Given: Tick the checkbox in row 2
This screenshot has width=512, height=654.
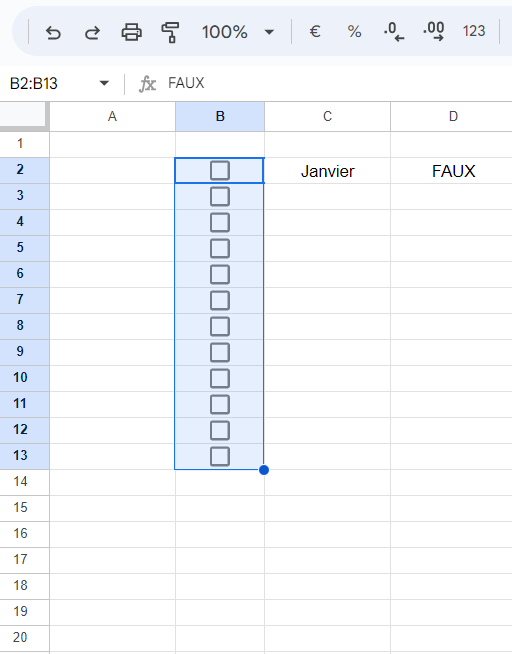Looking at the screenshot, I should click(220, 171).
